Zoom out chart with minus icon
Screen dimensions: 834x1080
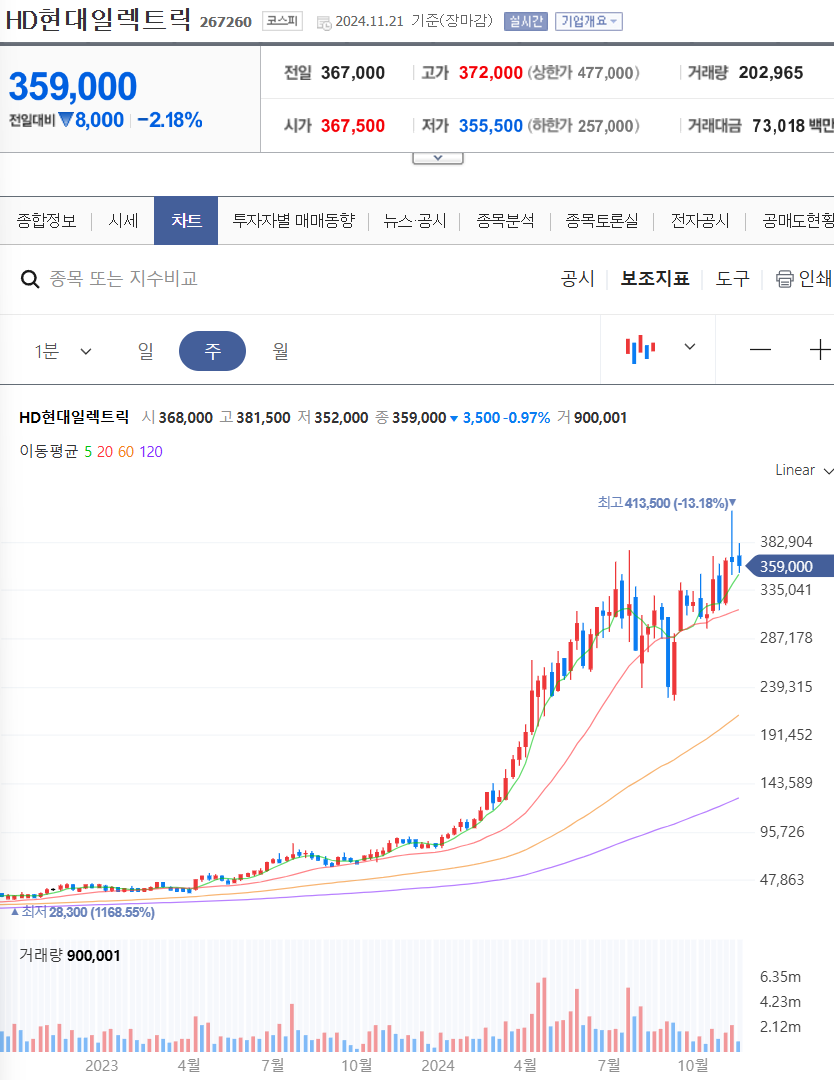coord(760,350)
